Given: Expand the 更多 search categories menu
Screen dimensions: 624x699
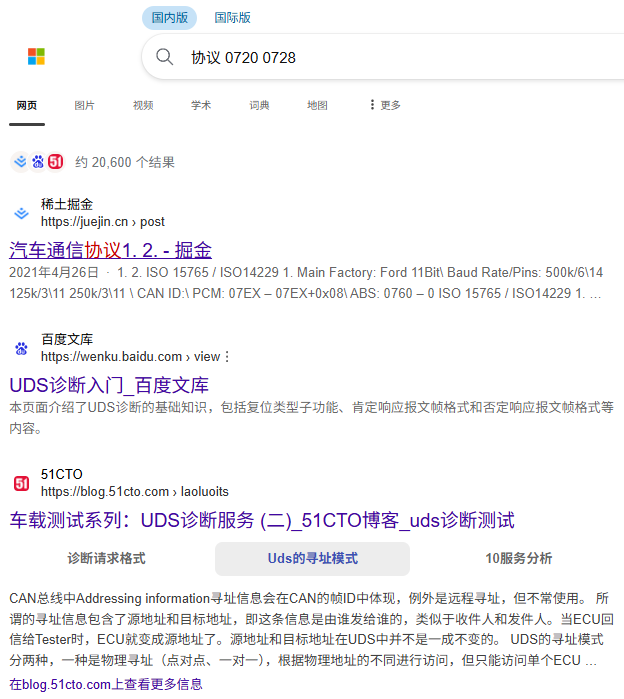Looking at the screenshot, I should point(385,105).
